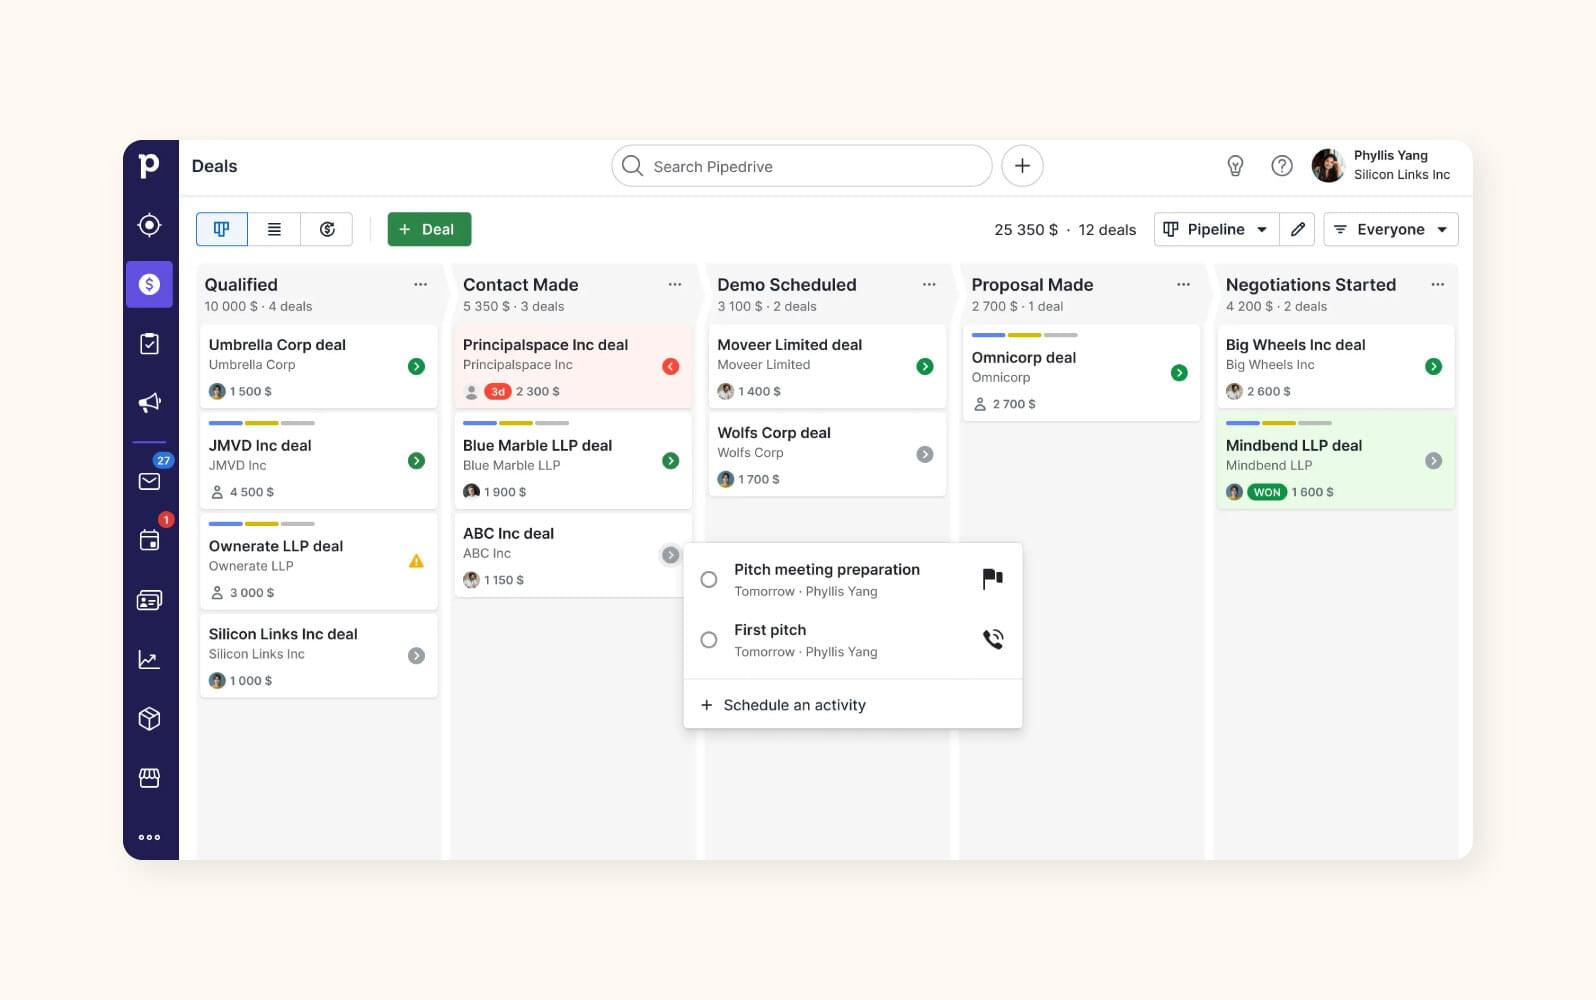Open Qualified column options menu
The image size is (1596, 1000).
coord(420,285)
